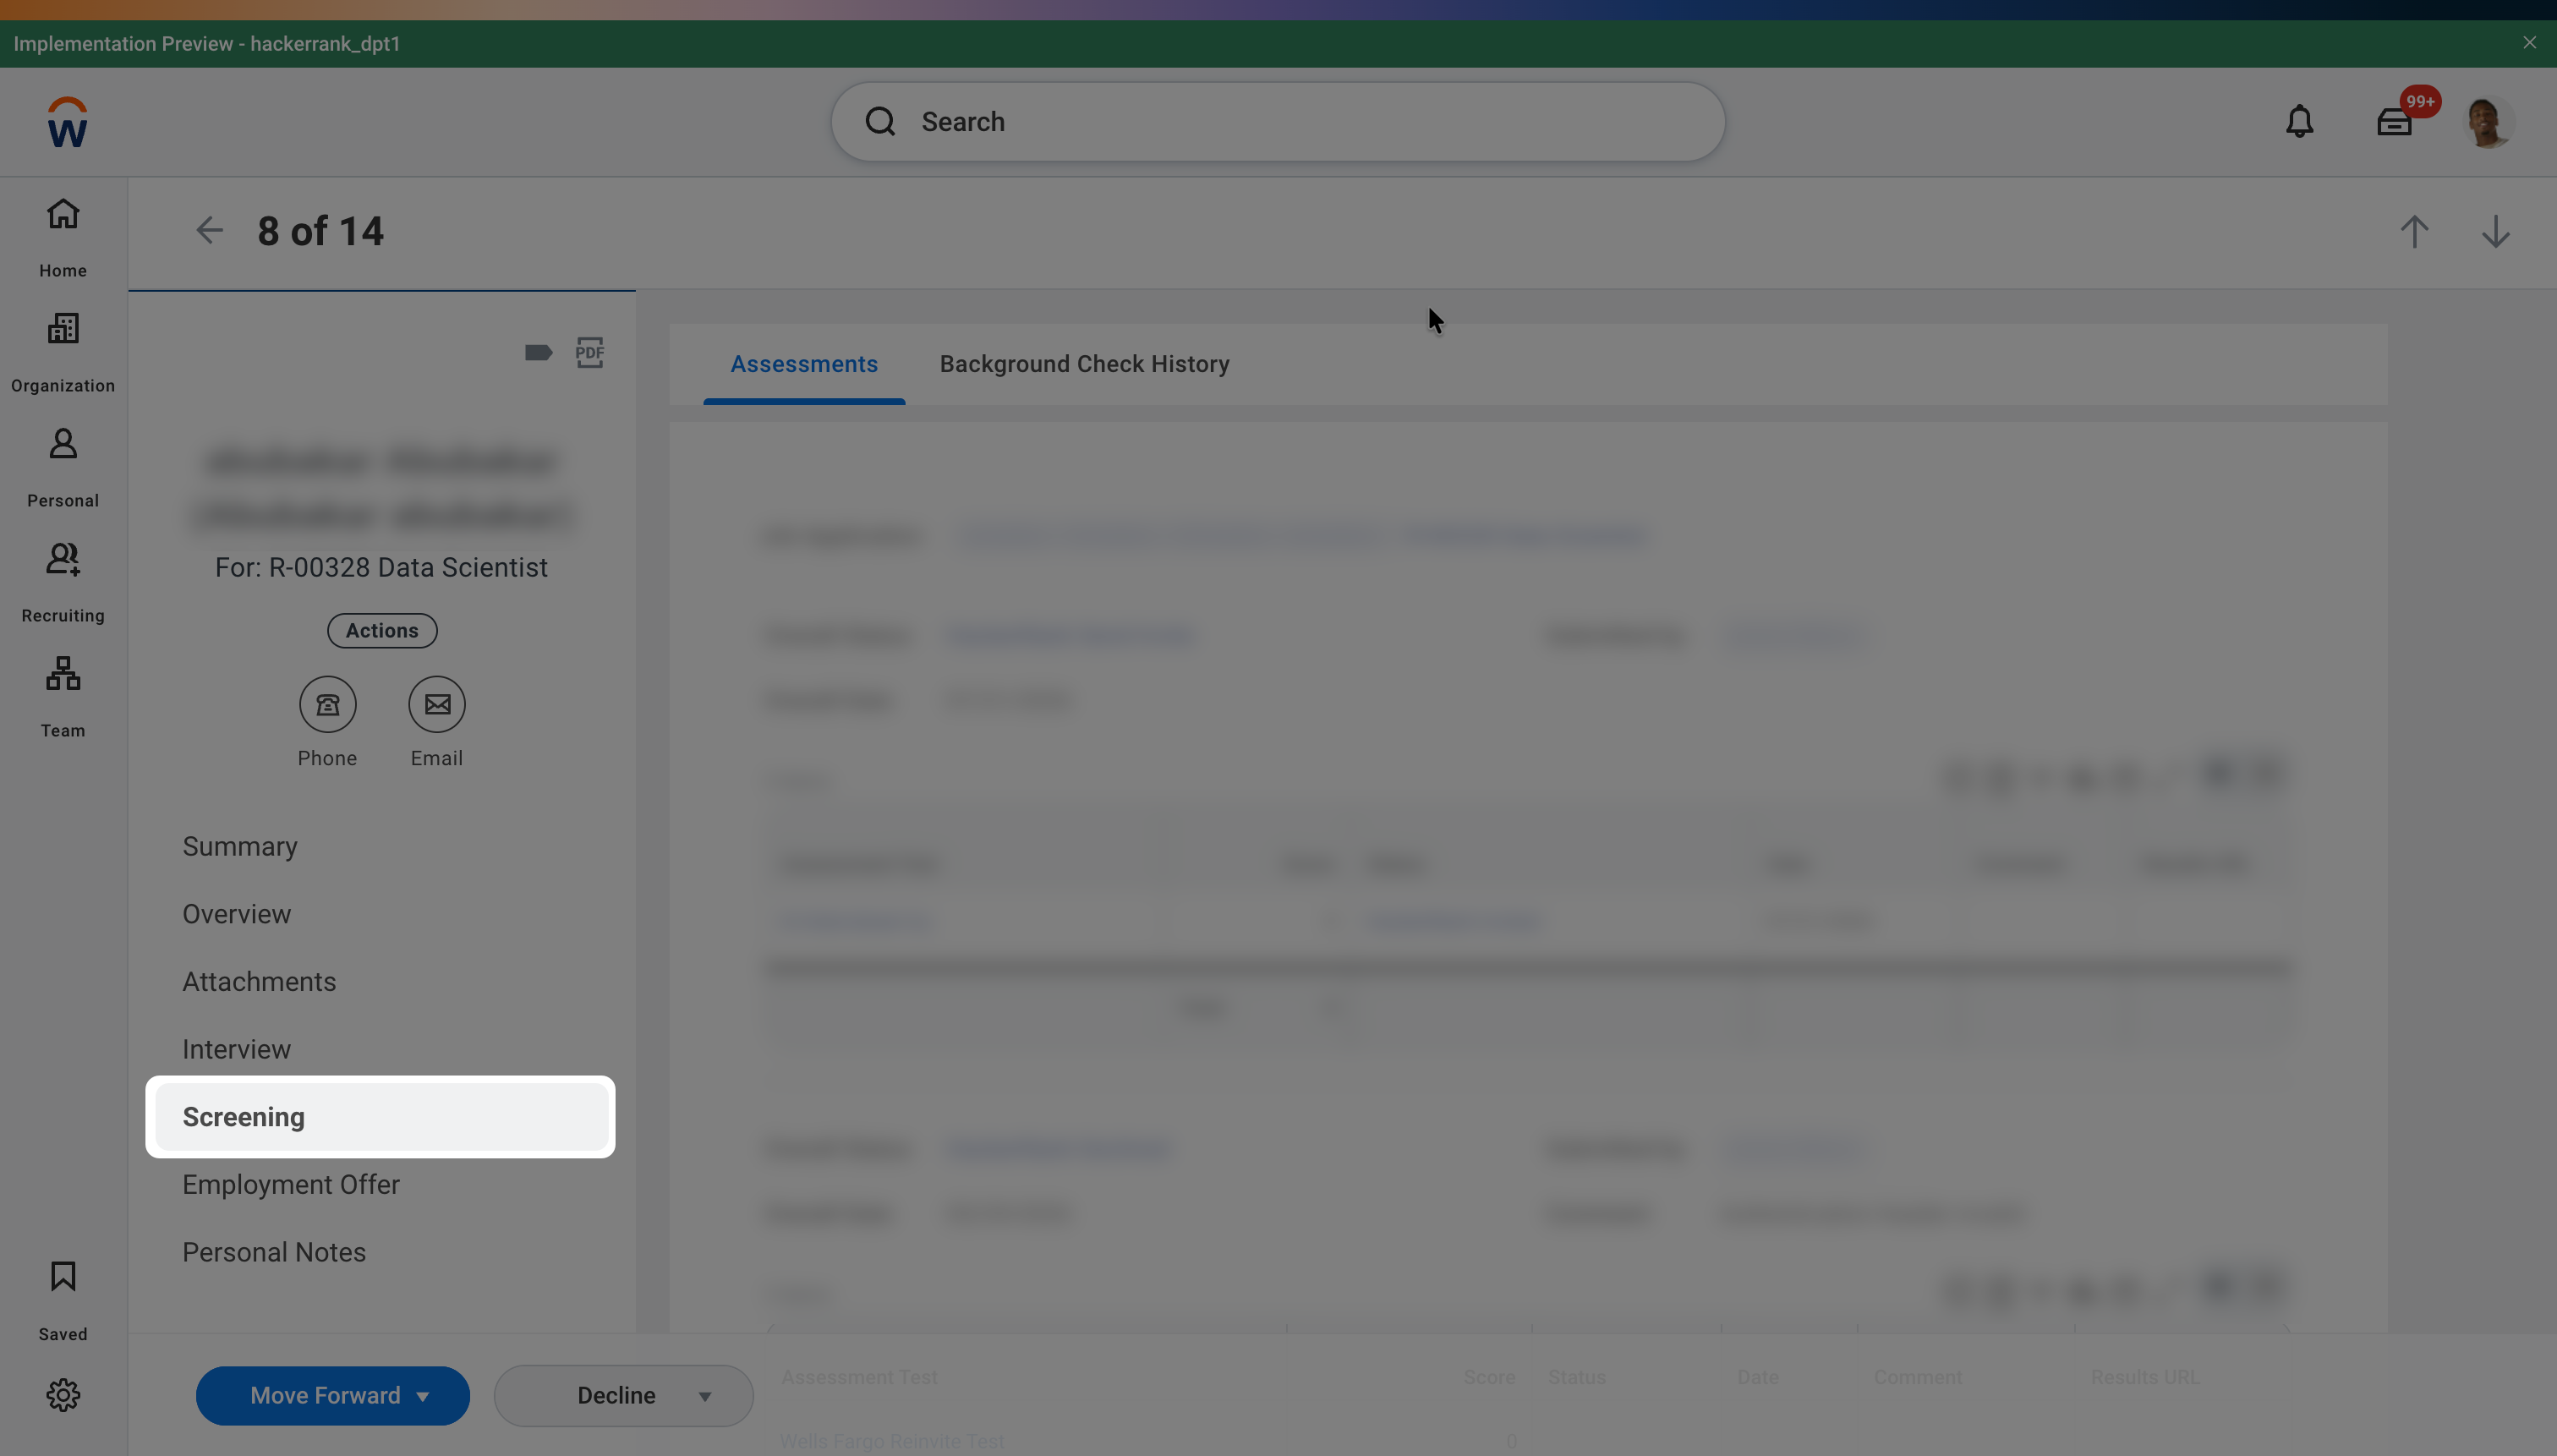Click the 8 of 14 heading
This screenshot has width=2557, height=1456.
click(x=320, y=231)
